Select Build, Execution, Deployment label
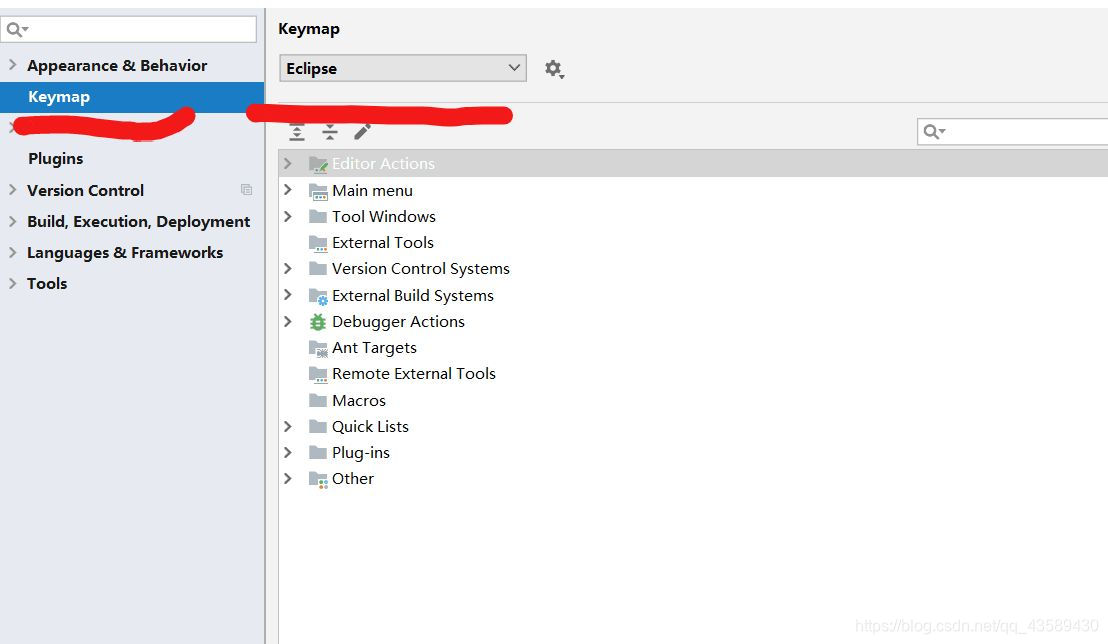The width and height of the screenshot is (1108, 644). click(138, 221)
